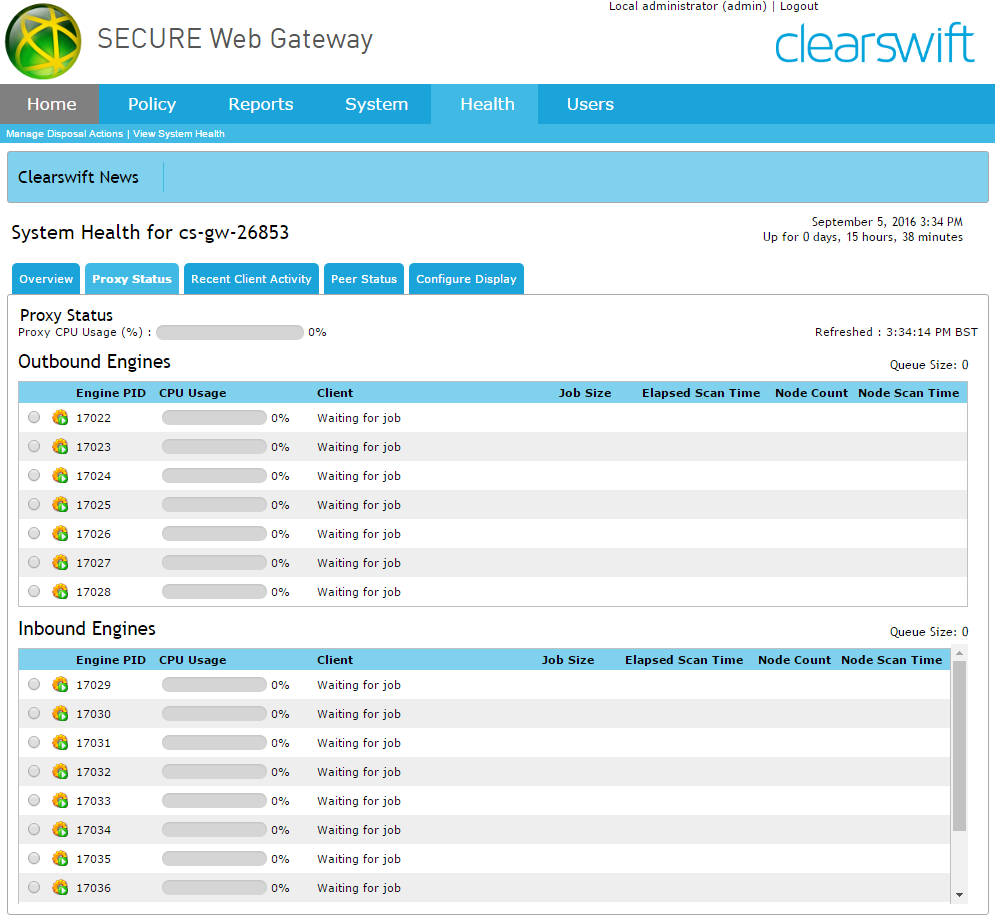Open the Recent Client Activity tab
This screenshot has height=917, width=995.
[251, 279]
